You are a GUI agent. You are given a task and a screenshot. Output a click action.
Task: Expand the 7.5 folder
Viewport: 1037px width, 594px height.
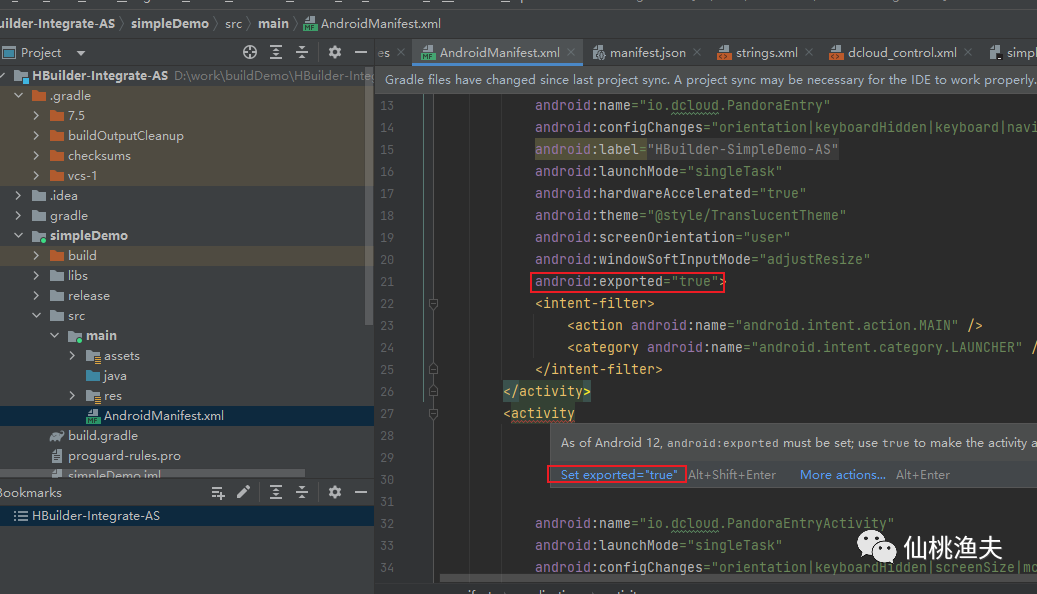pos(36,116)
